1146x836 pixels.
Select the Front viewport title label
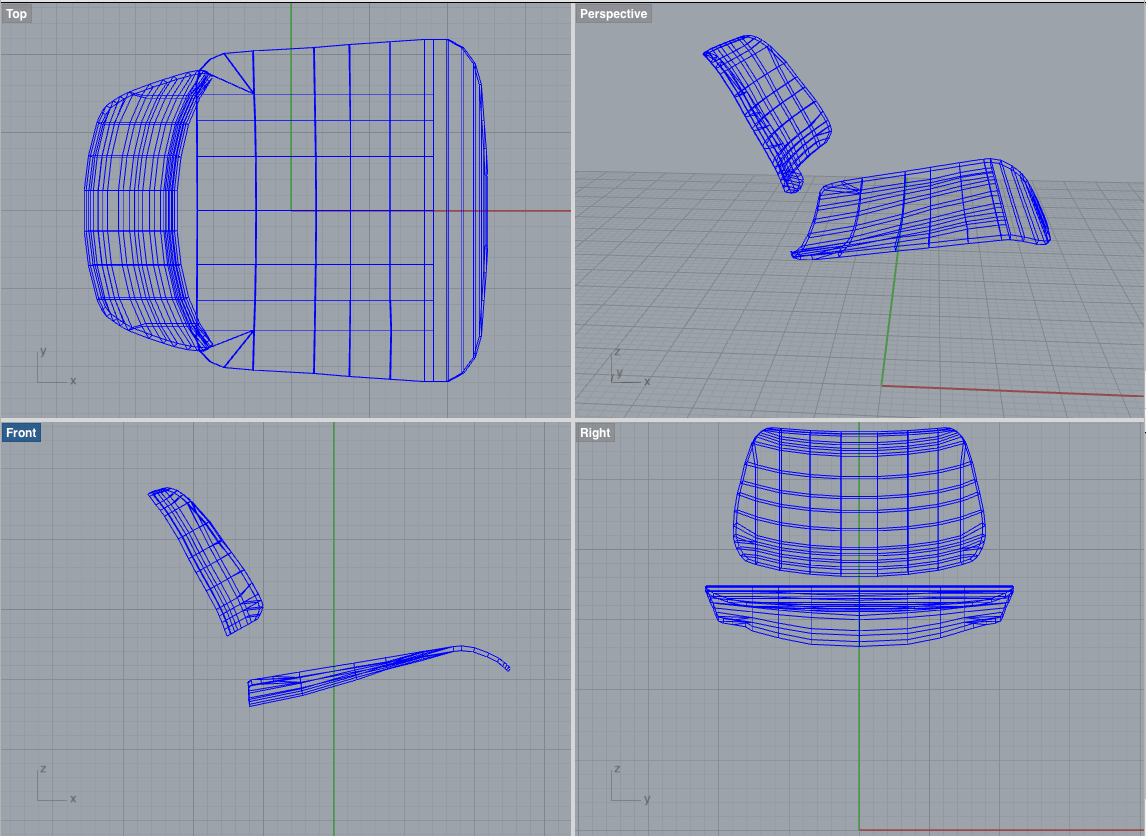coord(21,433)
